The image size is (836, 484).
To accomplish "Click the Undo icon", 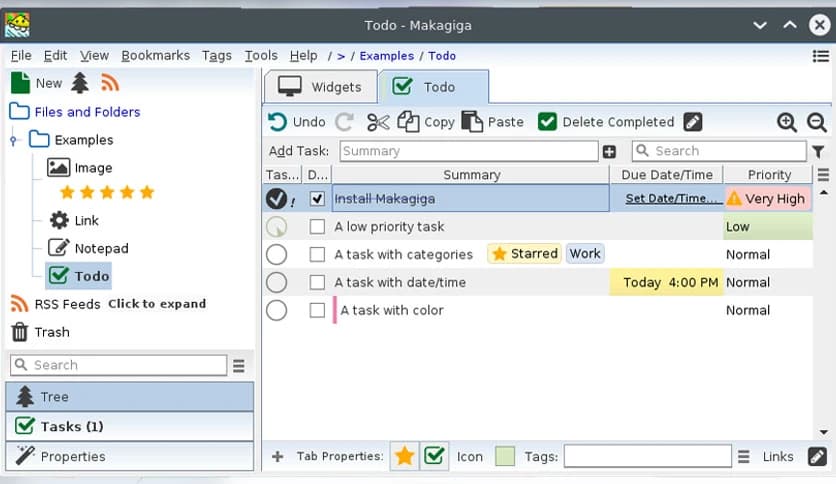I will tap(277, 122).
